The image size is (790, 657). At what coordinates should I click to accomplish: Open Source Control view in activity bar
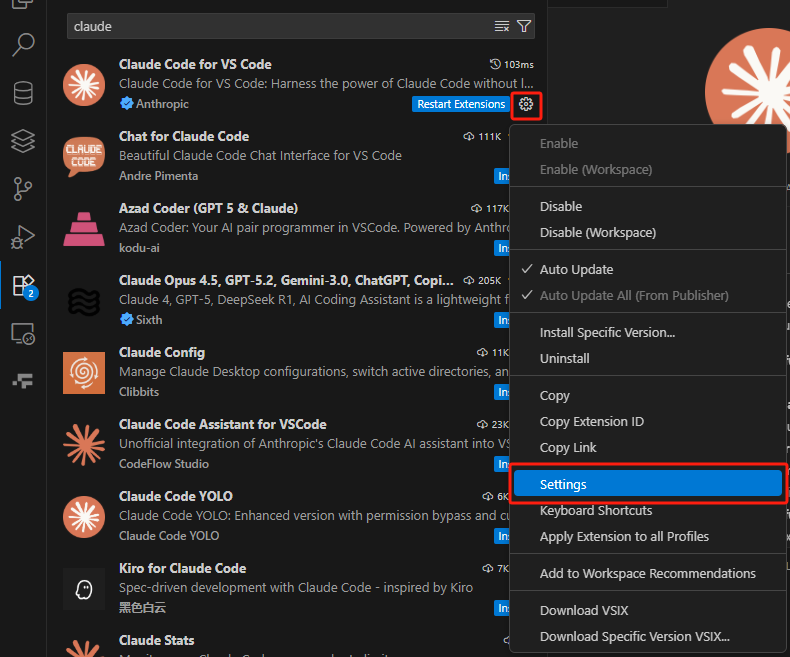pyautogui.click(x=23, y=188)
